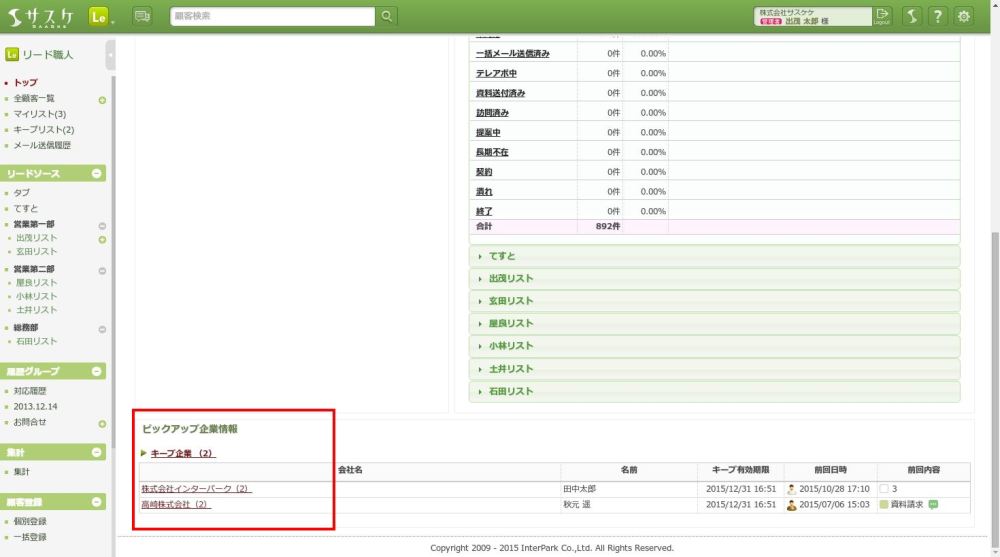
Task: Open the help question mark icon
Action: point(937,16)
